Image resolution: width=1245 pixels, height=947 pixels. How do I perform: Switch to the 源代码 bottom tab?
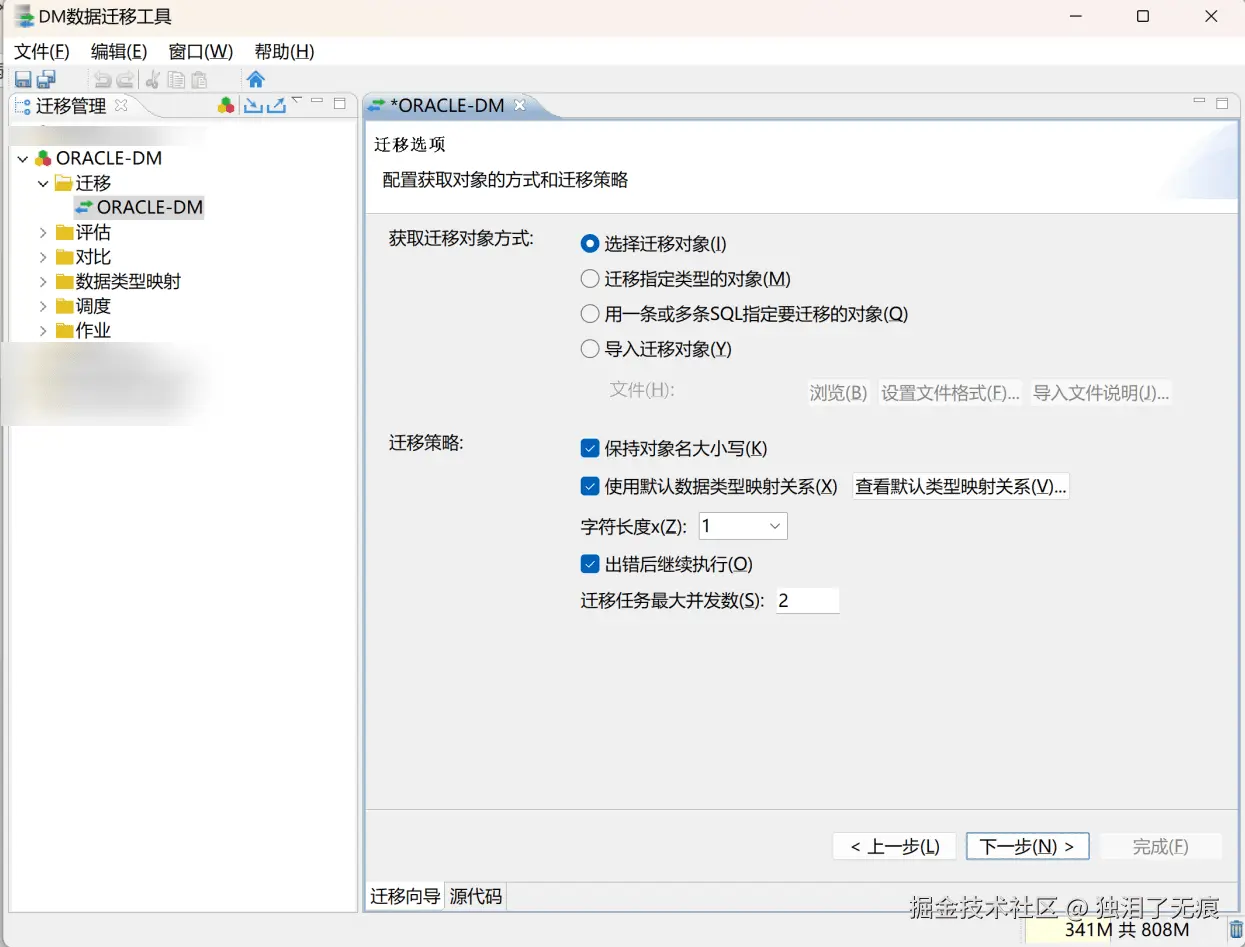coord(476,896)
